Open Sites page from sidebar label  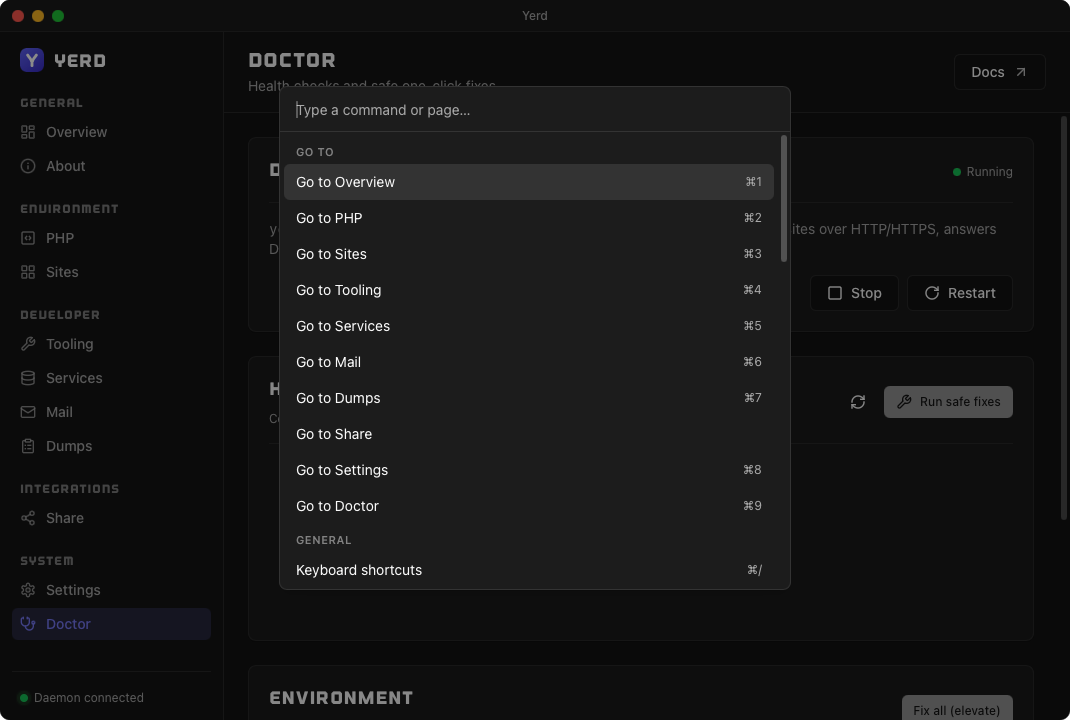(62, 272)
